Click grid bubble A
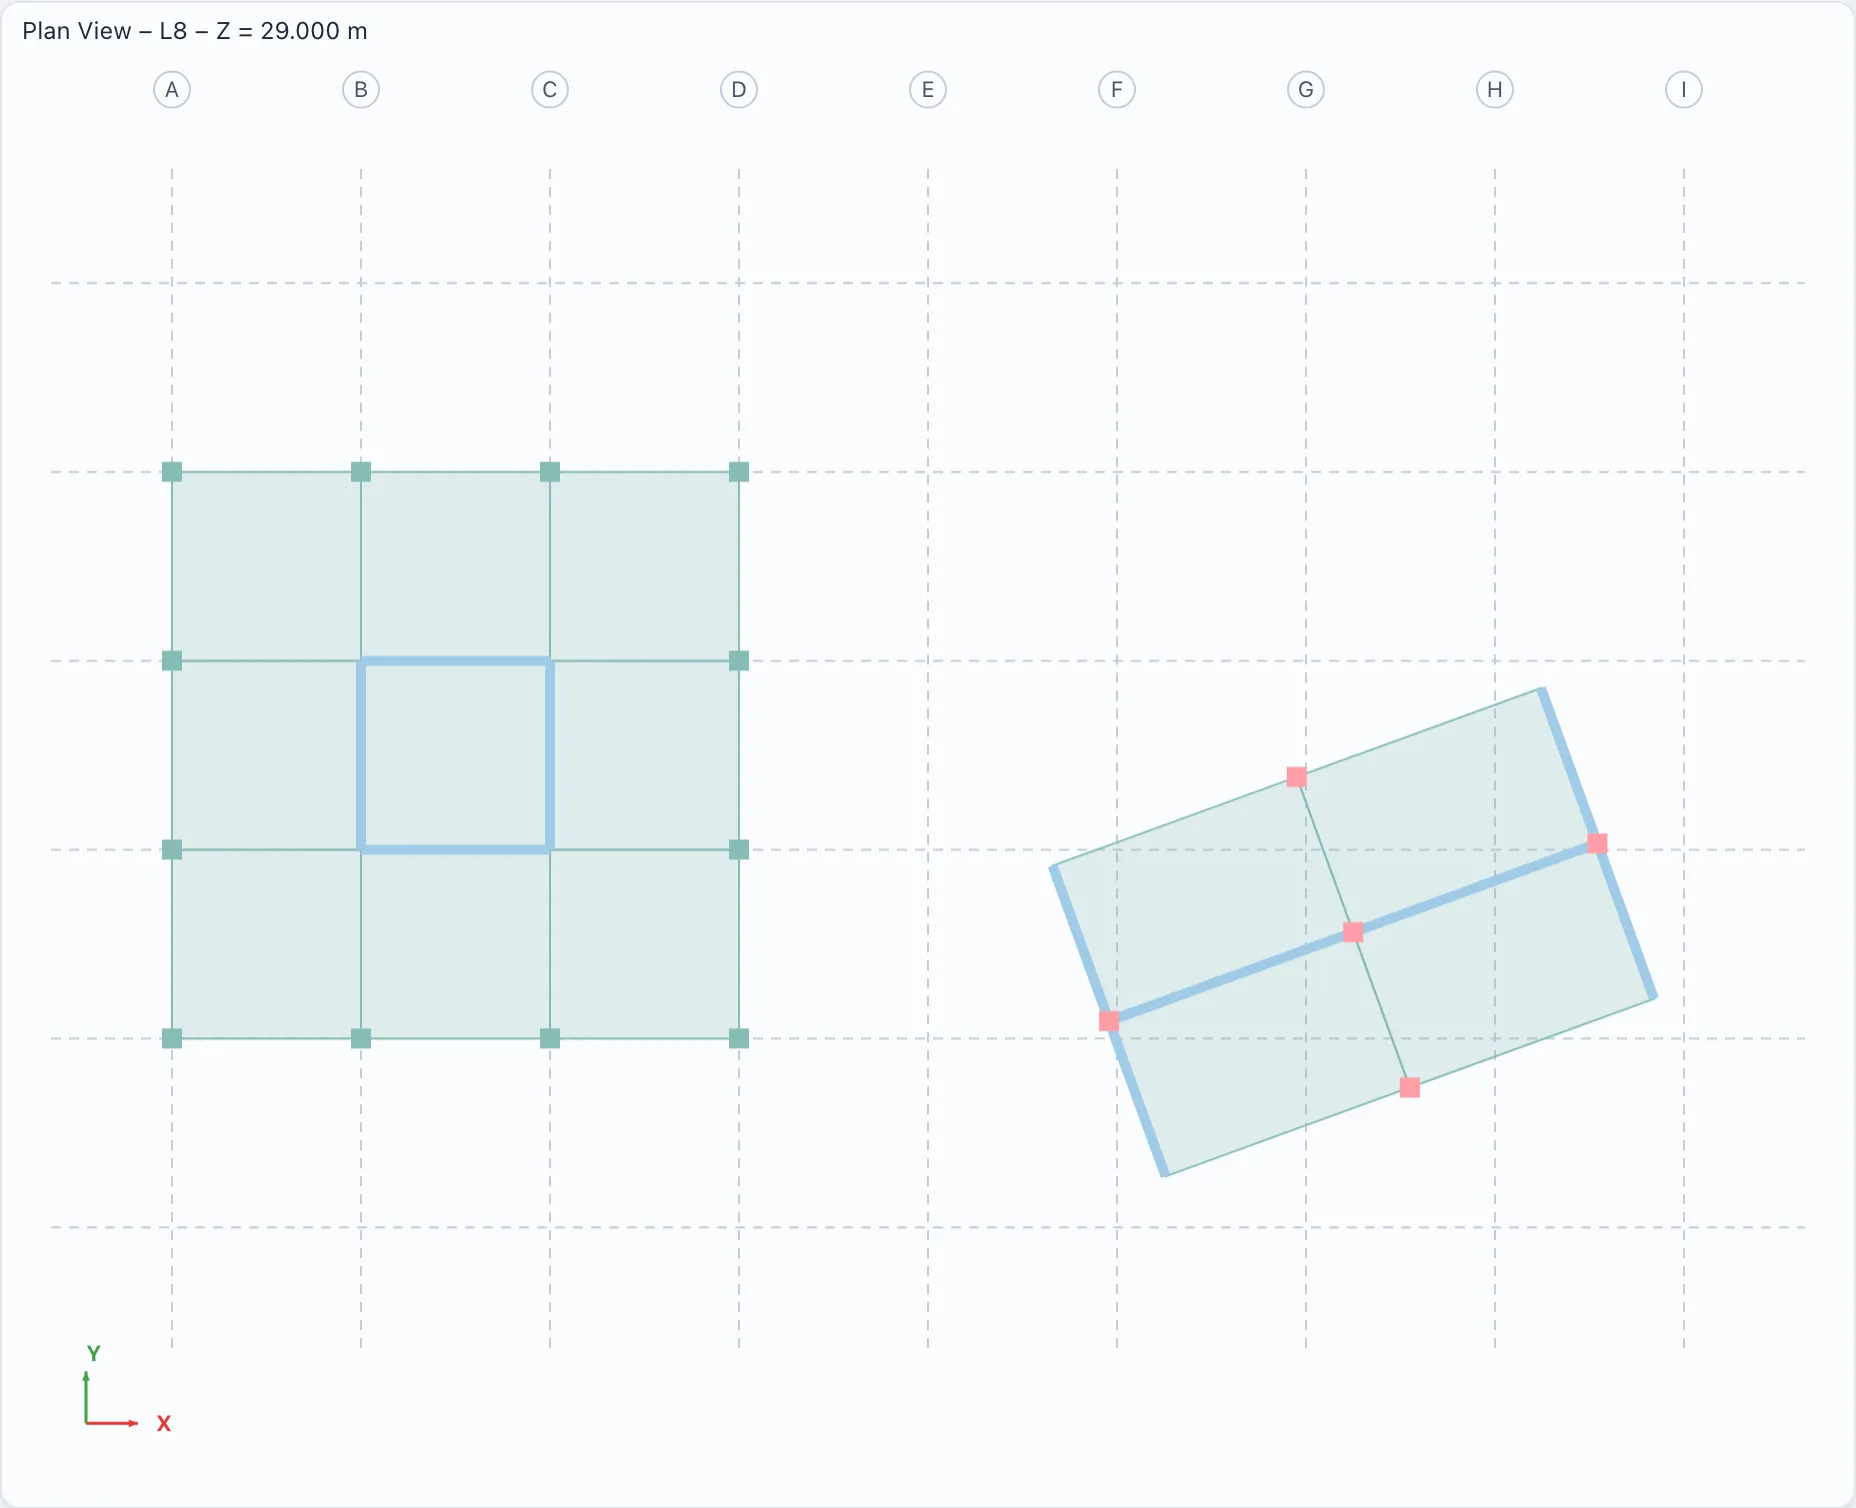The height and width of the screenshot is (1508, 1856). coord(172,90)
